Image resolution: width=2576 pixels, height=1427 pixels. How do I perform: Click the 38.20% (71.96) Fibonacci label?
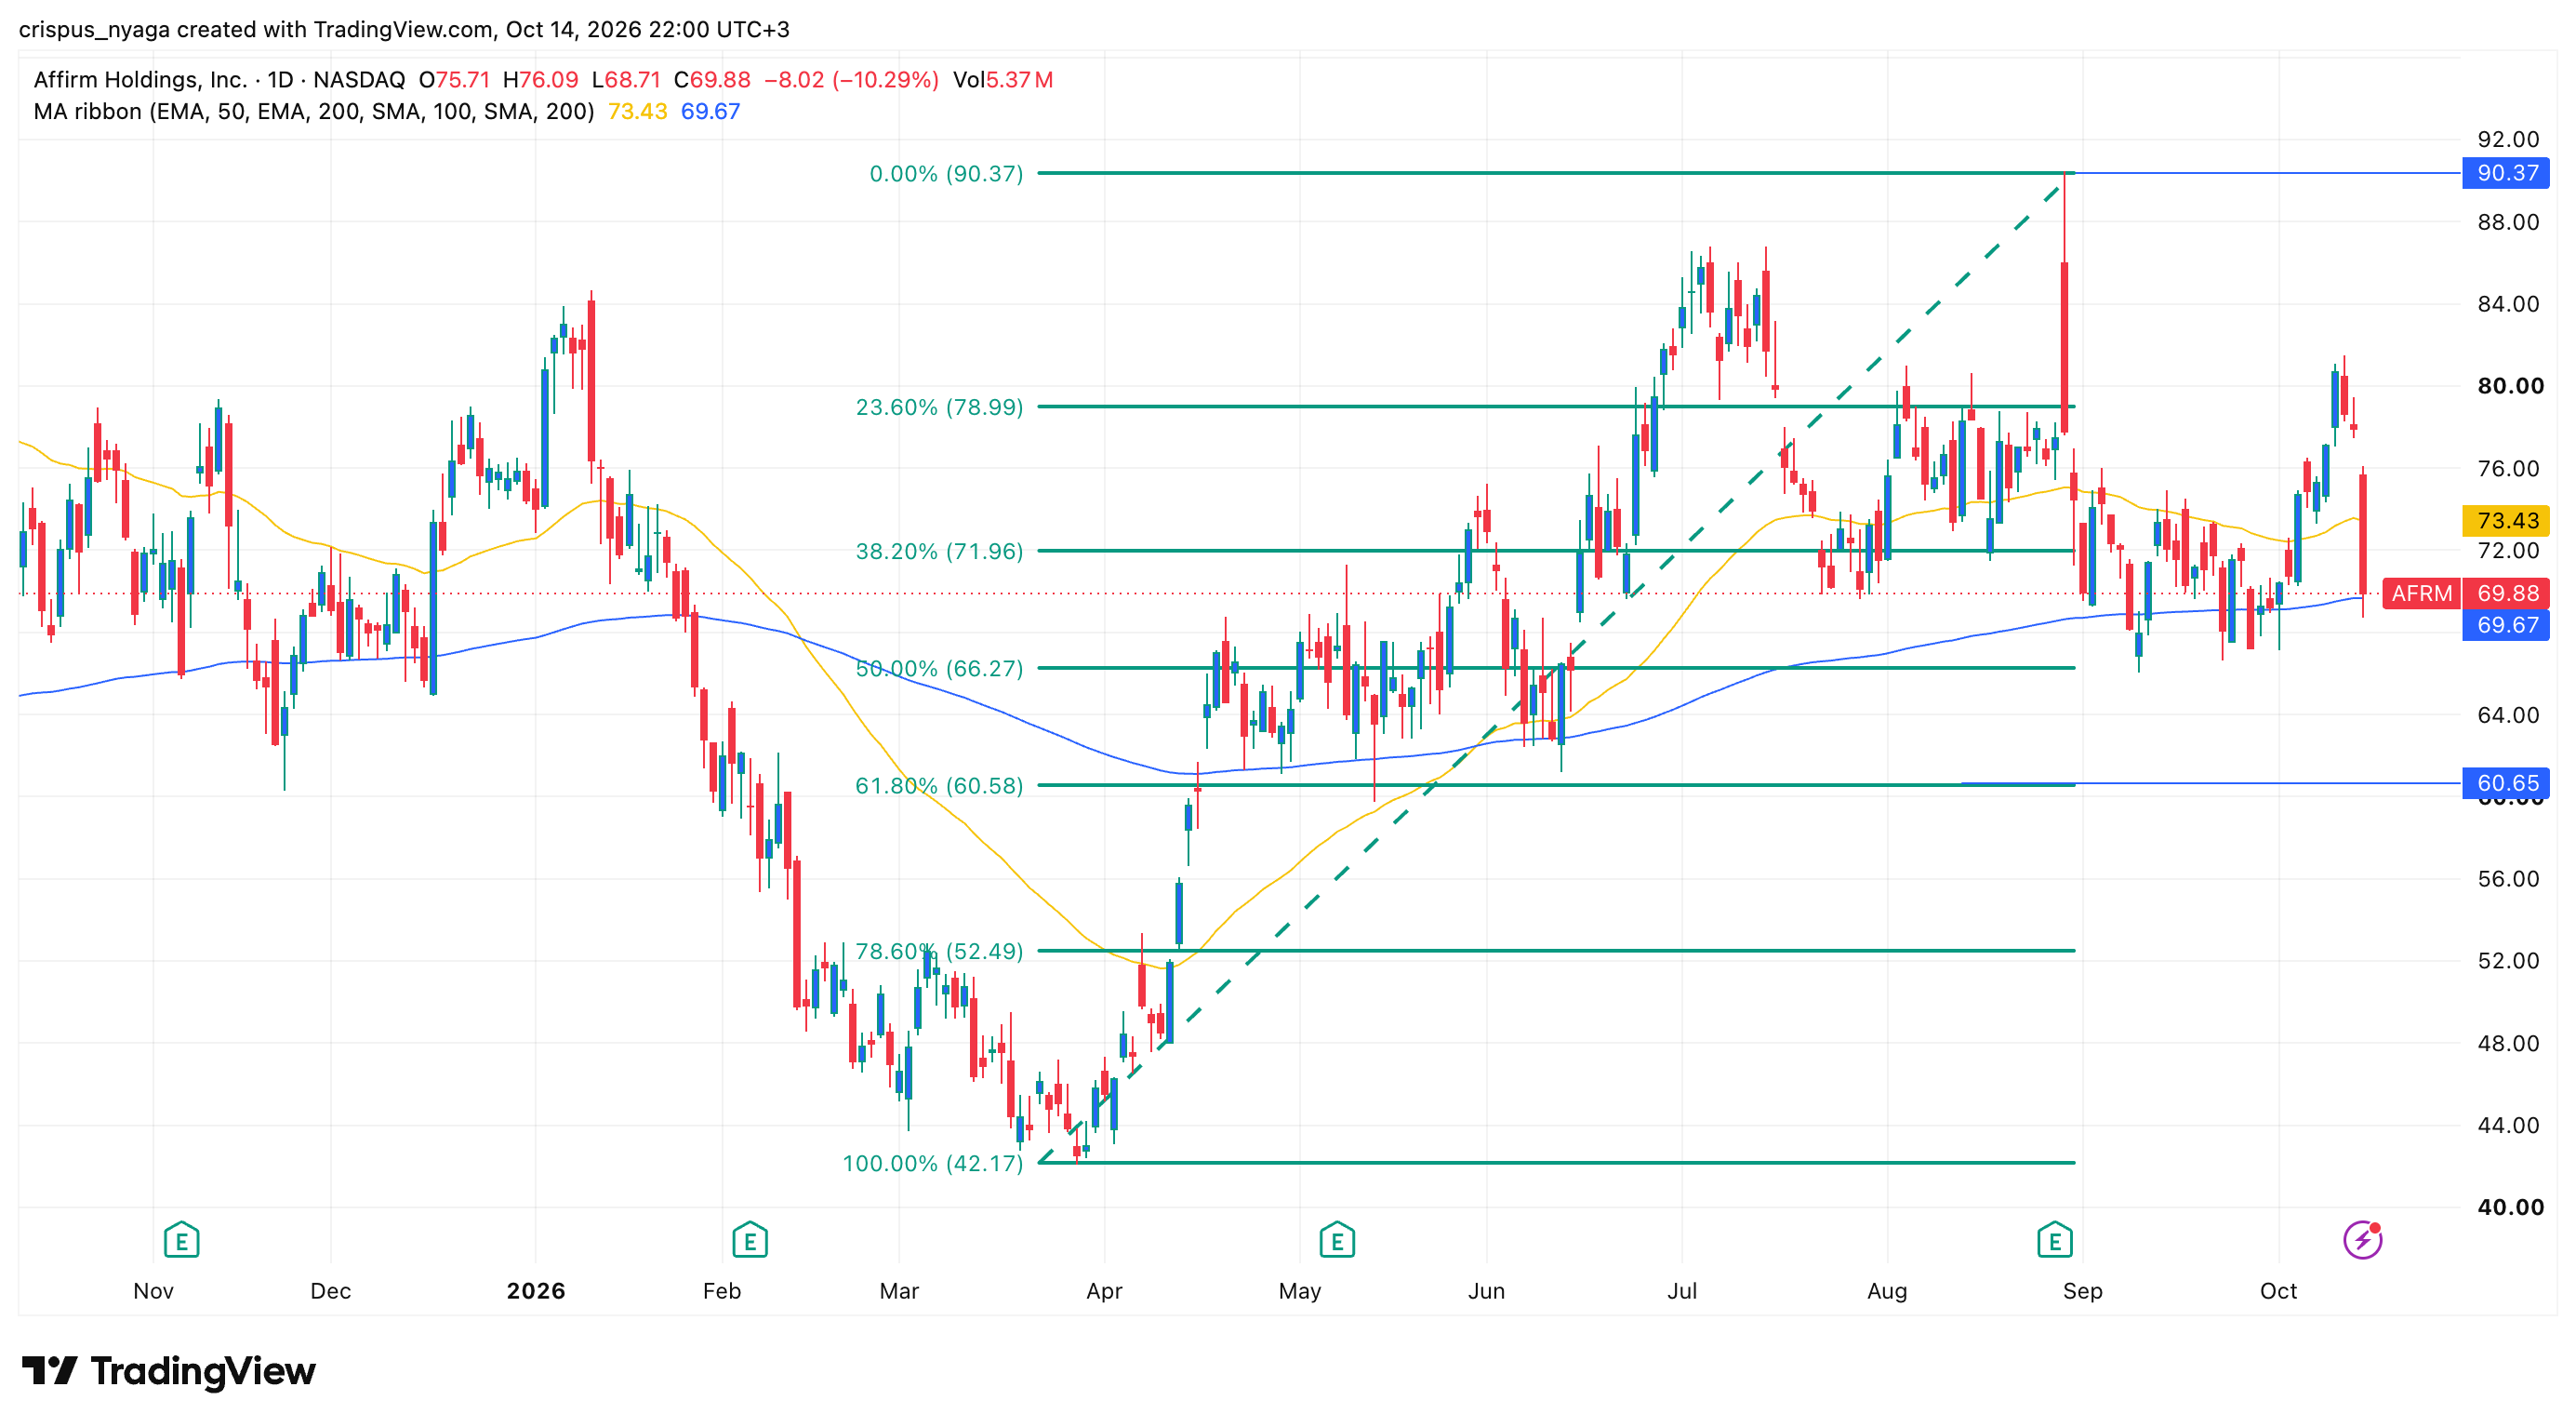[939, 551]
